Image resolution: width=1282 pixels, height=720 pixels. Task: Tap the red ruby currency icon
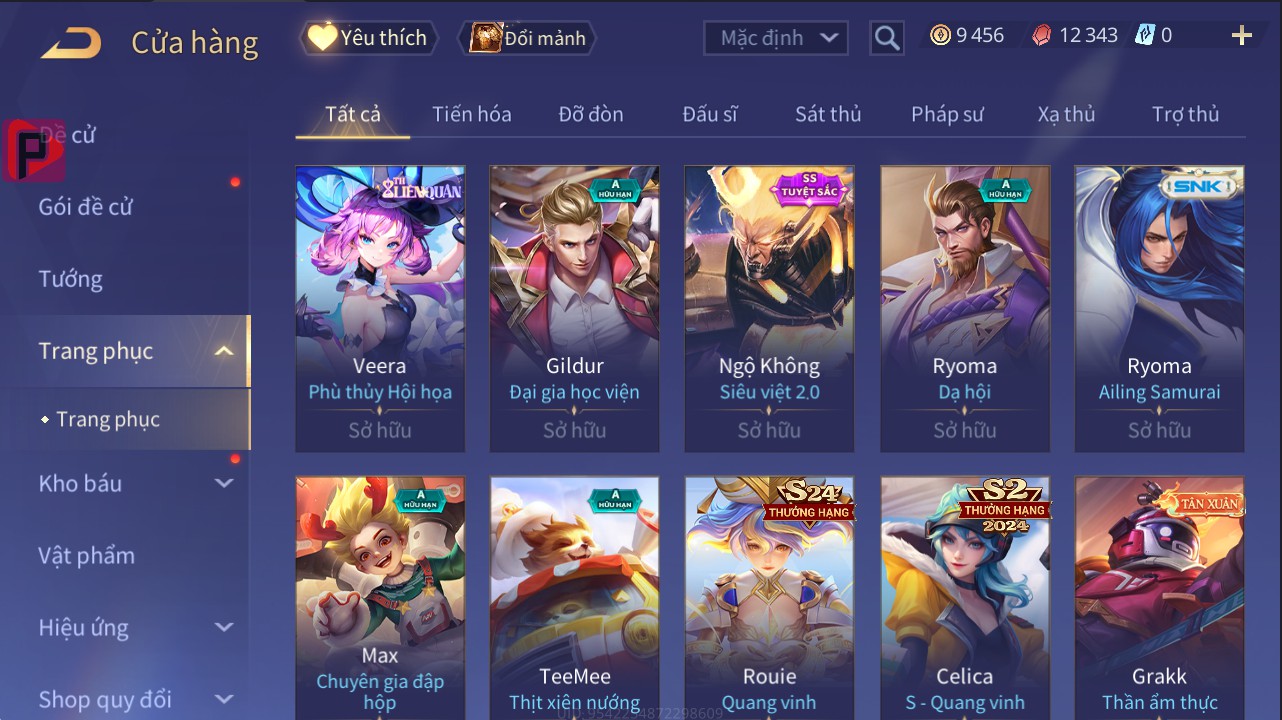point(1042,36)
